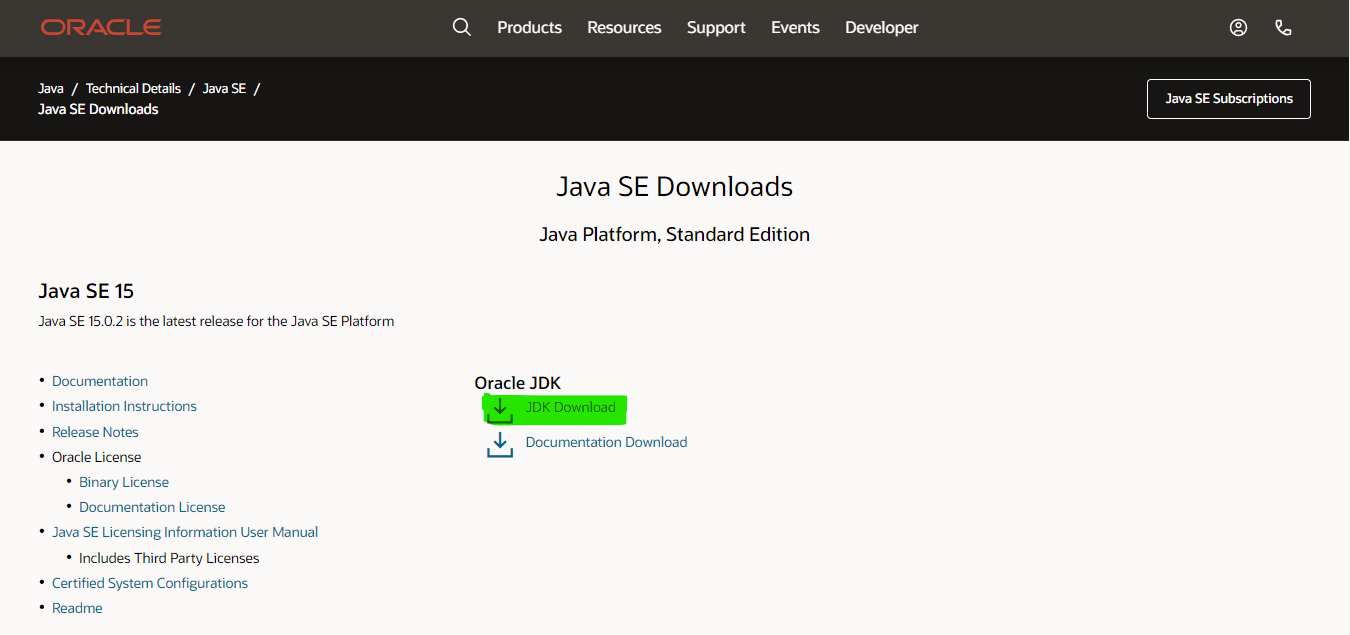Open the Technical Details breadcrumb

[x=133, y=88]
